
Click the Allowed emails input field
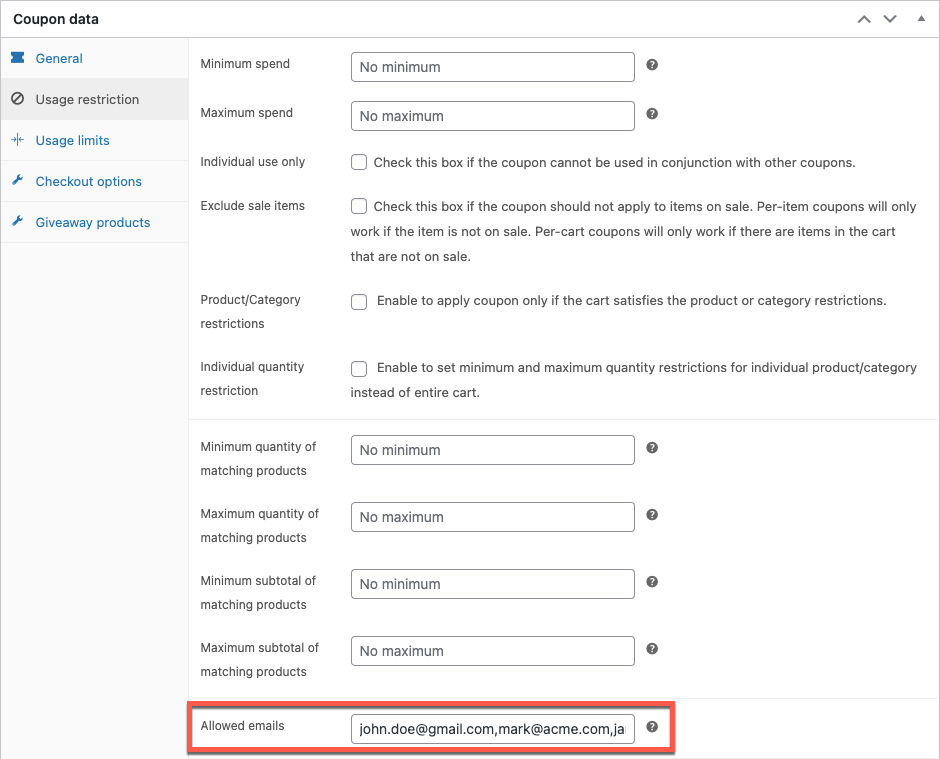coord(493,729)
